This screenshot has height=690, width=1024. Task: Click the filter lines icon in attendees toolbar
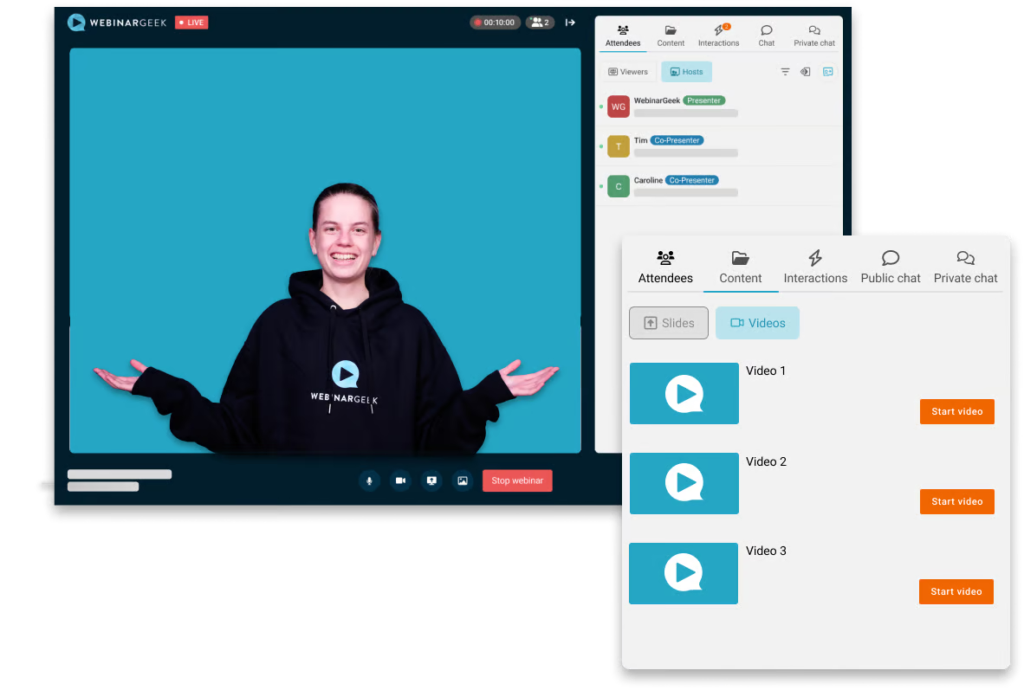[785, 72]
